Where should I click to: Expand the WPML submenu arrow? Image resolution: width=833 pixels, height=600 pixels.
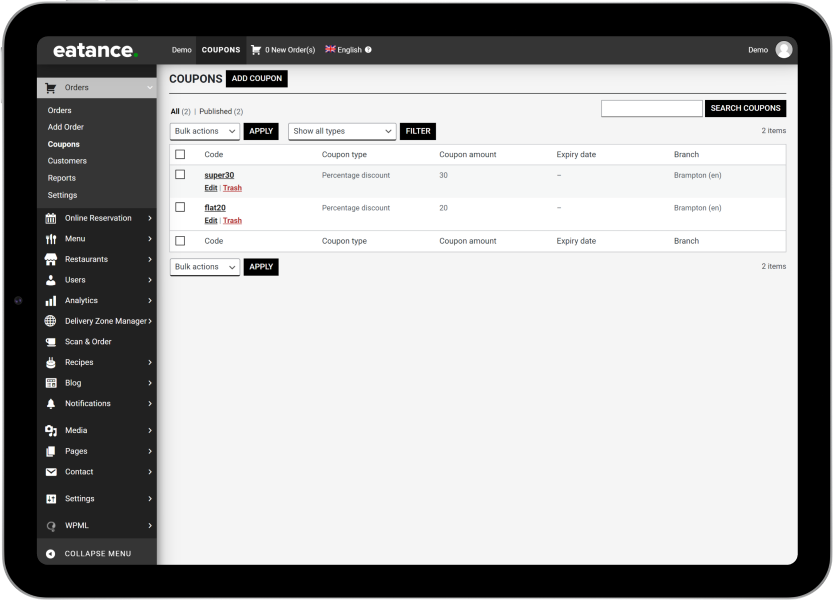coord(150,526)
